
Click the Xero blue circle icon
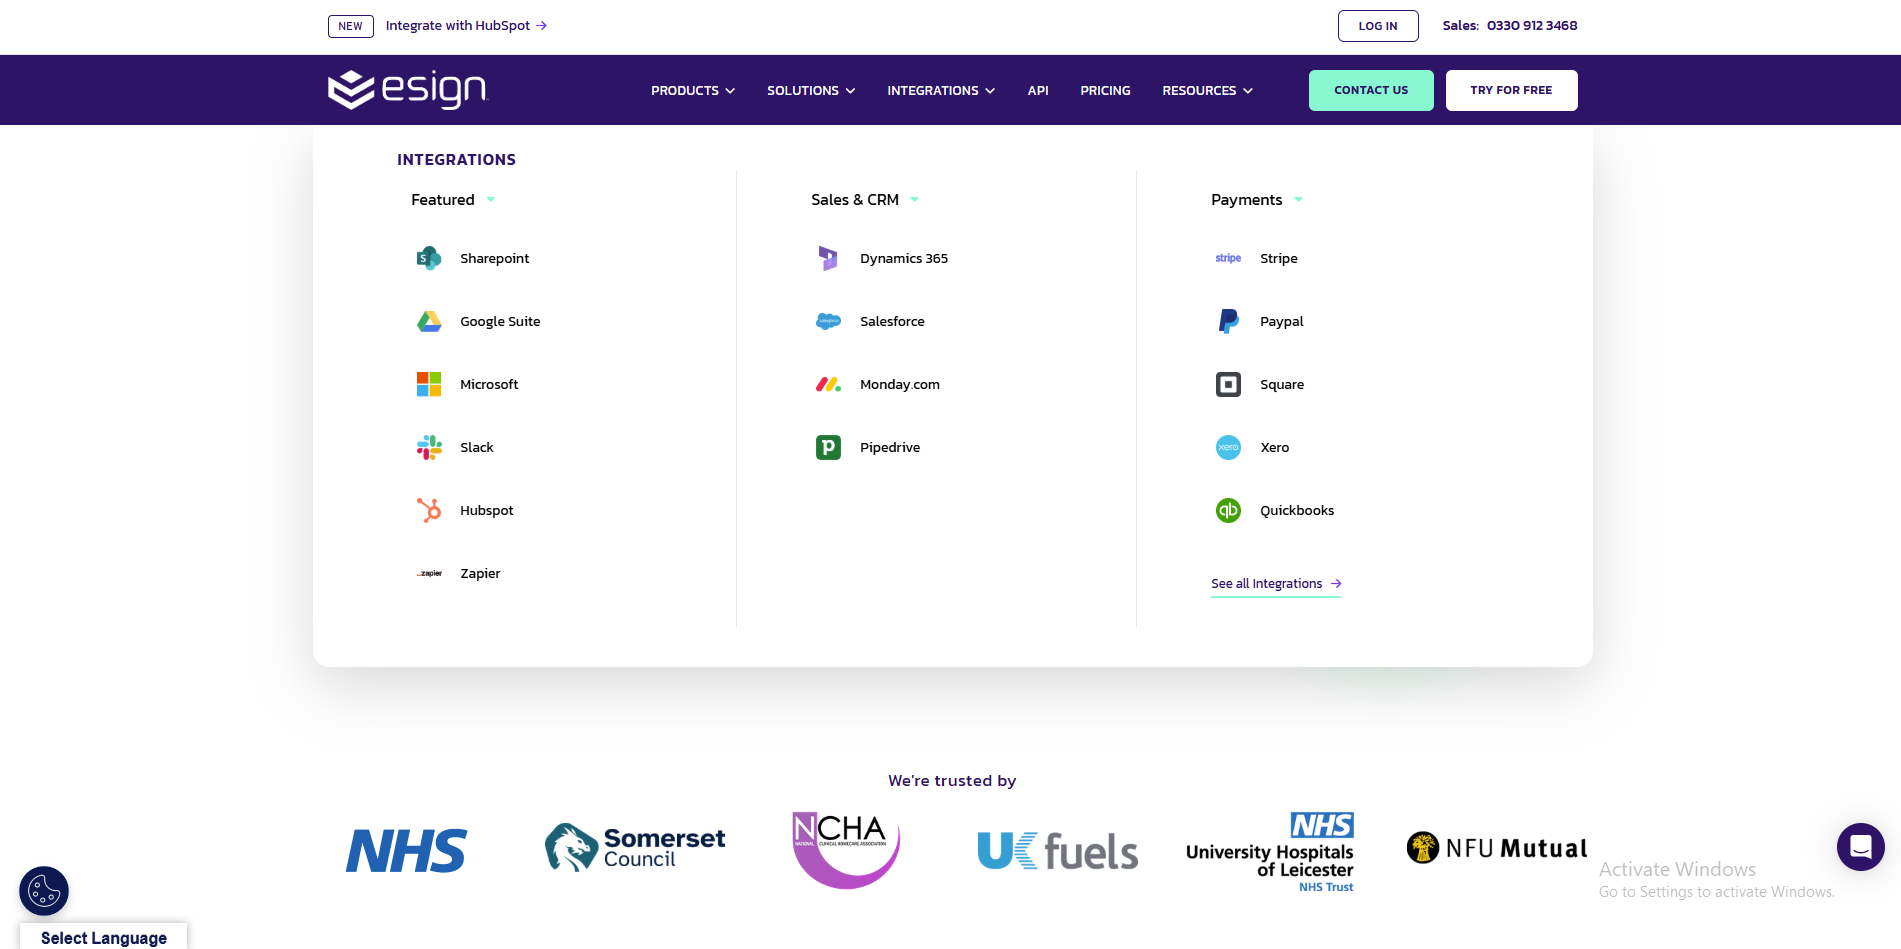coord(1228,447)
